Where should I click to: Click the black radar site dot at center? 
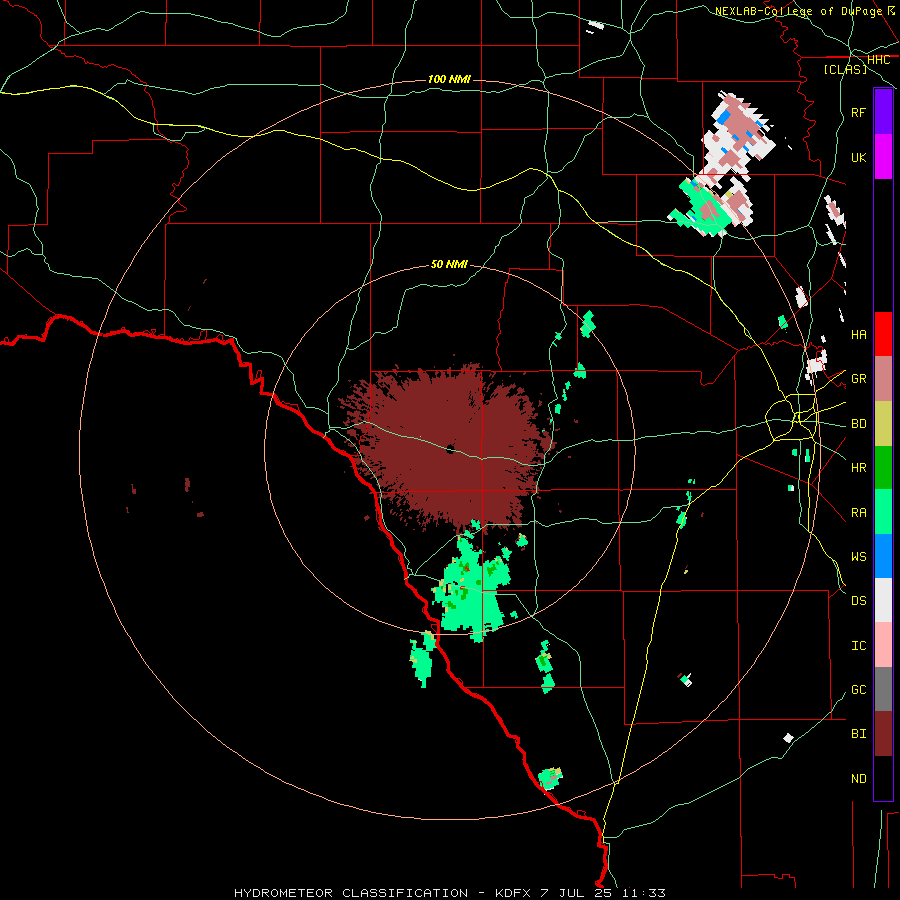tap(450, 449)
